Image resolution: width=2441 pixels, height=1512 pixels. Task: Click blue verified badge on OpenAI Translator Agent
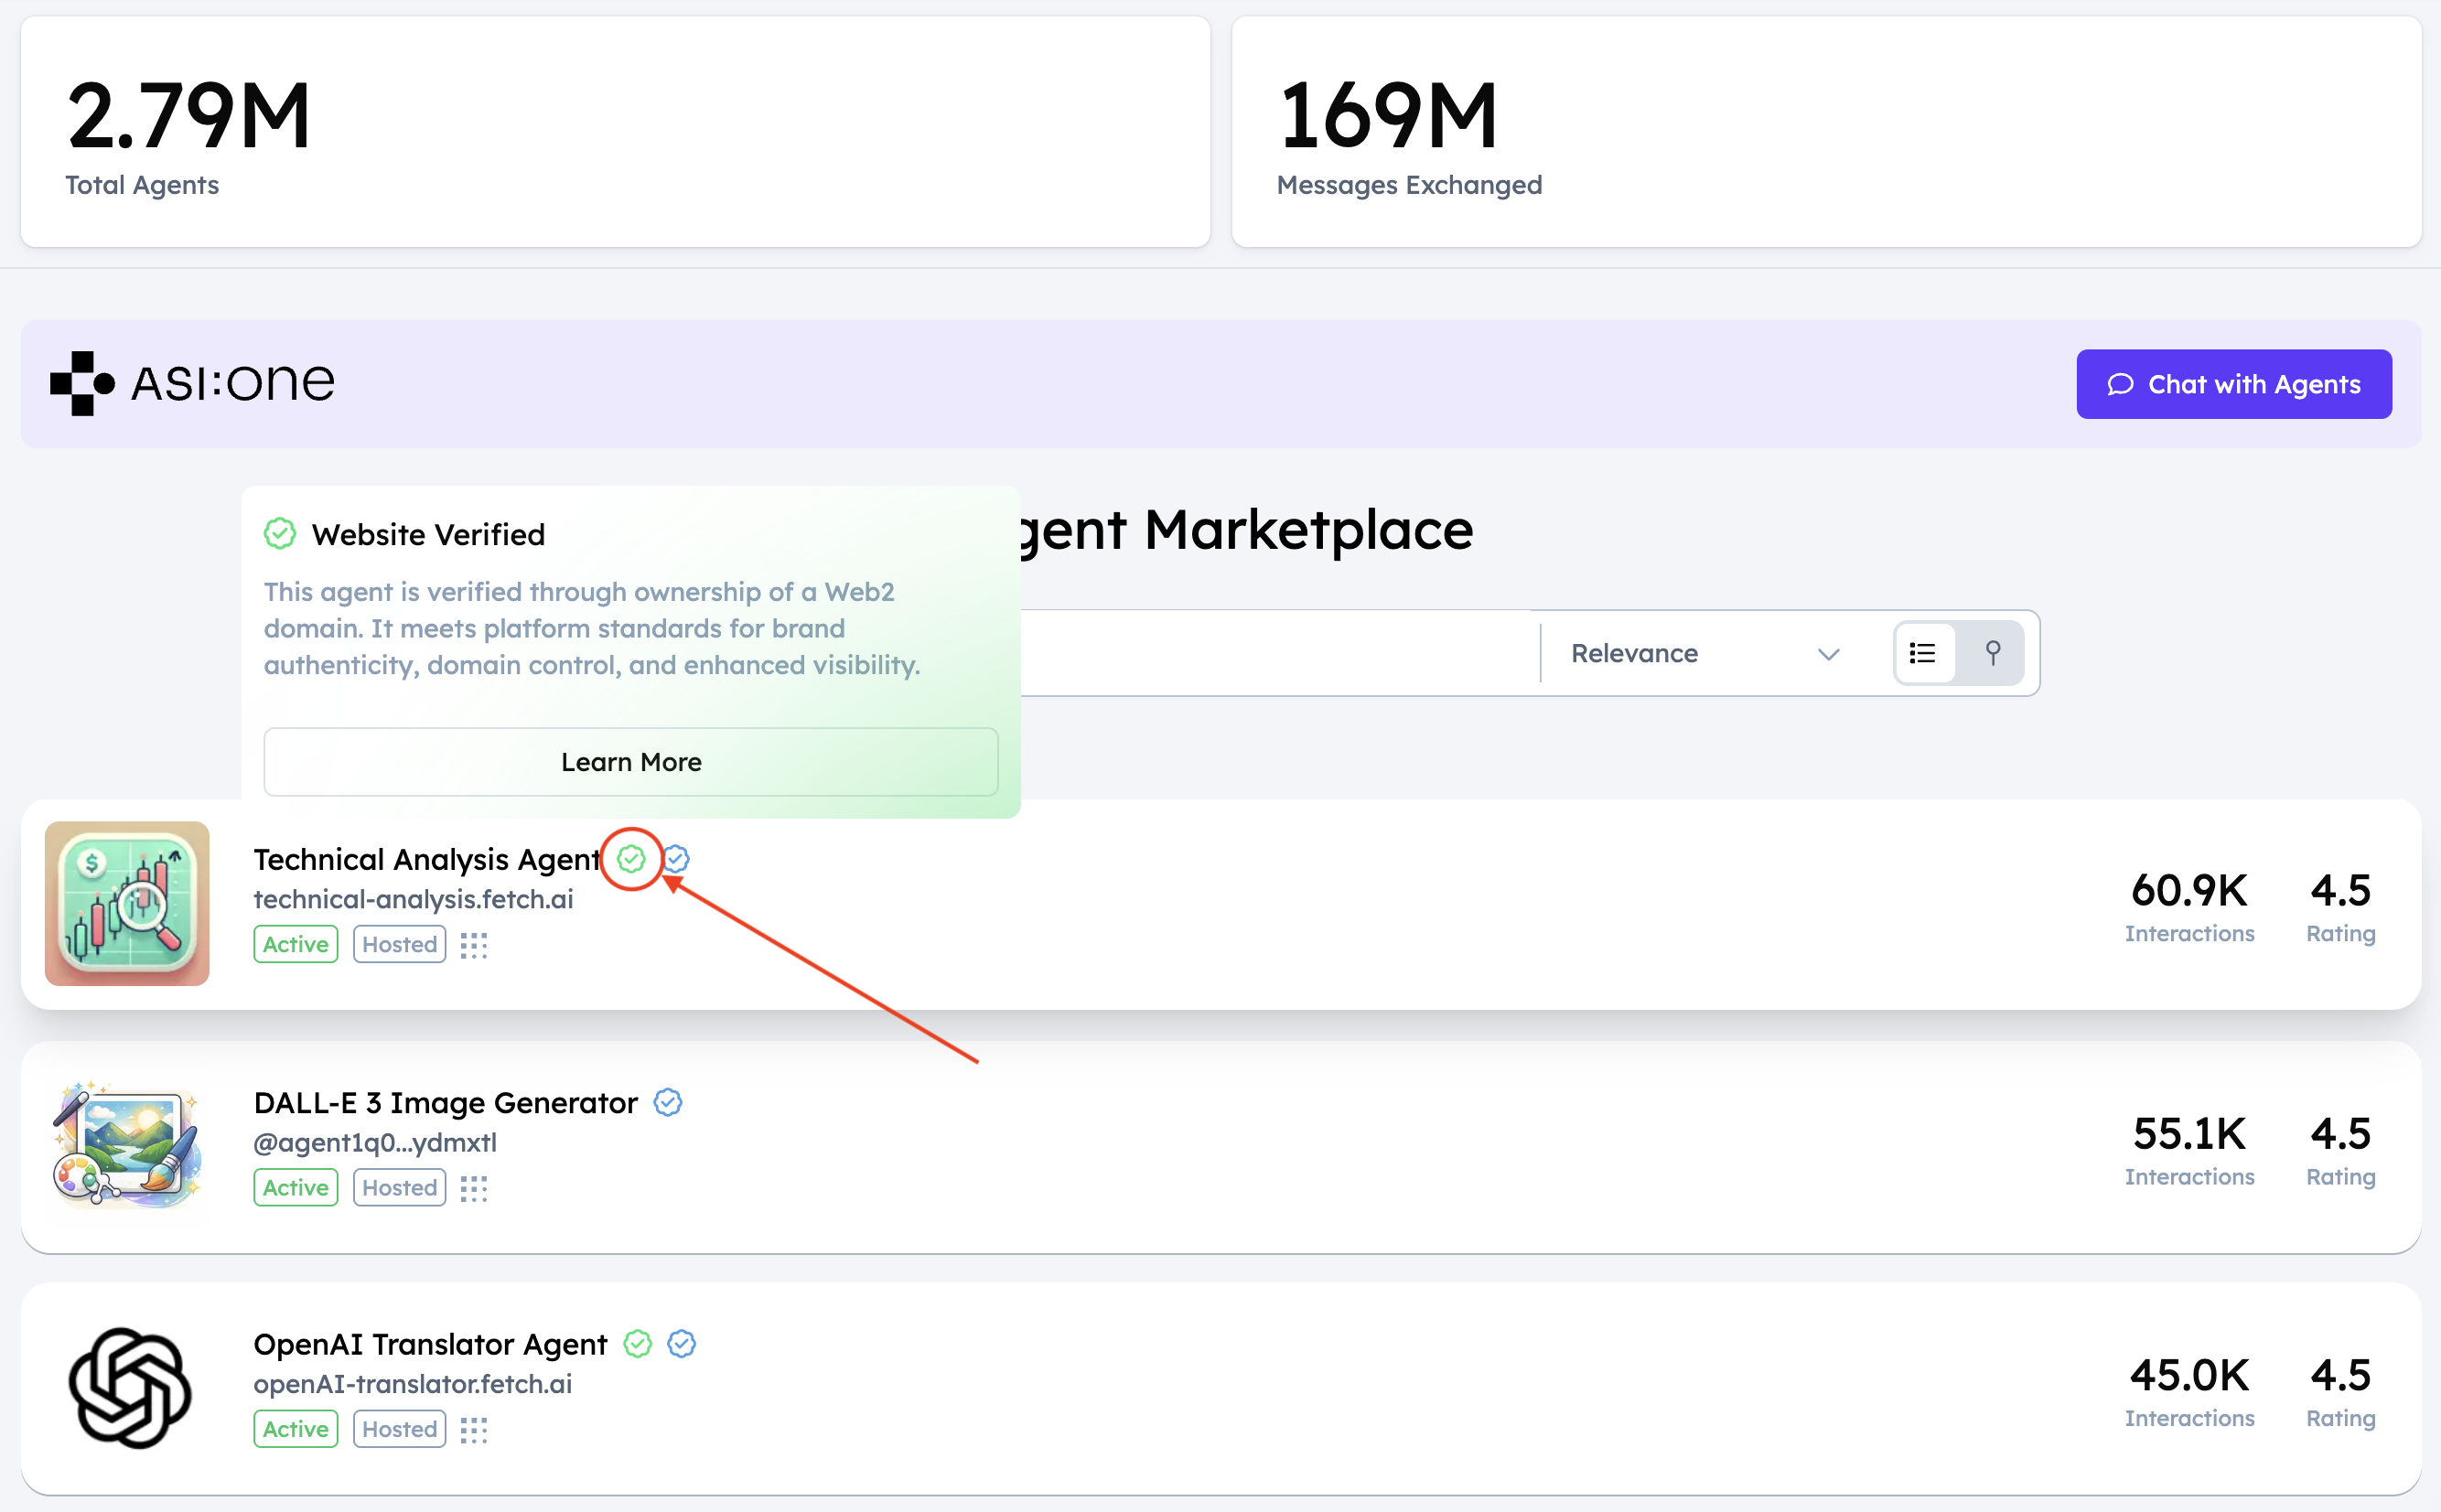[x=682, y=1344]
